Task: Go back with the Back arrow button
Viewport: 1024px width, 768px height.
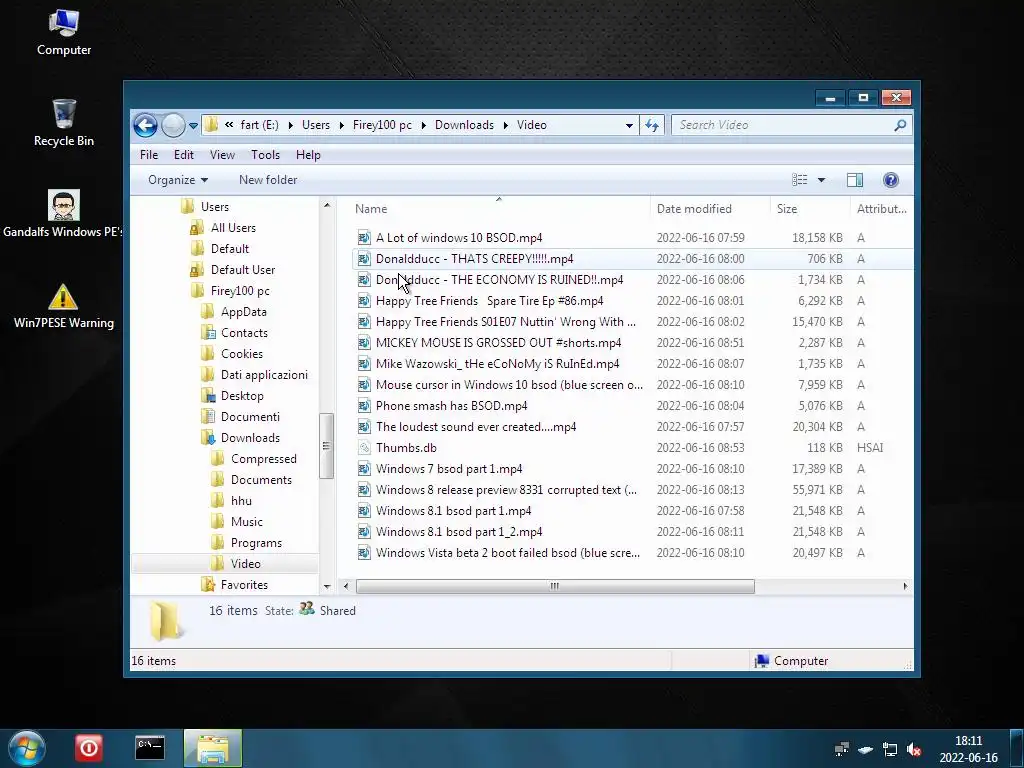Action: coord(146,125)
